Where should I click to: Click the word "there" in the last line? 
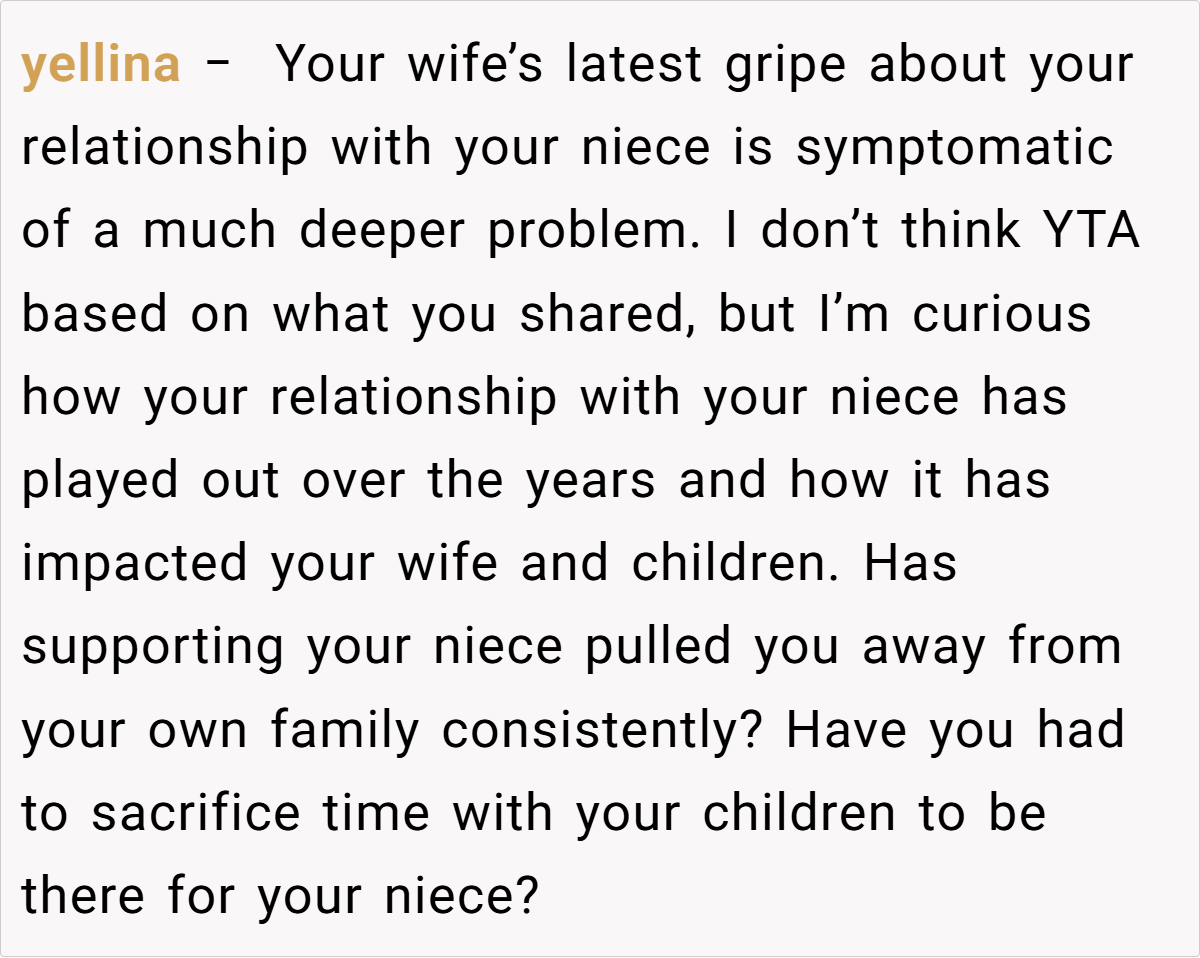coord(85,896)
